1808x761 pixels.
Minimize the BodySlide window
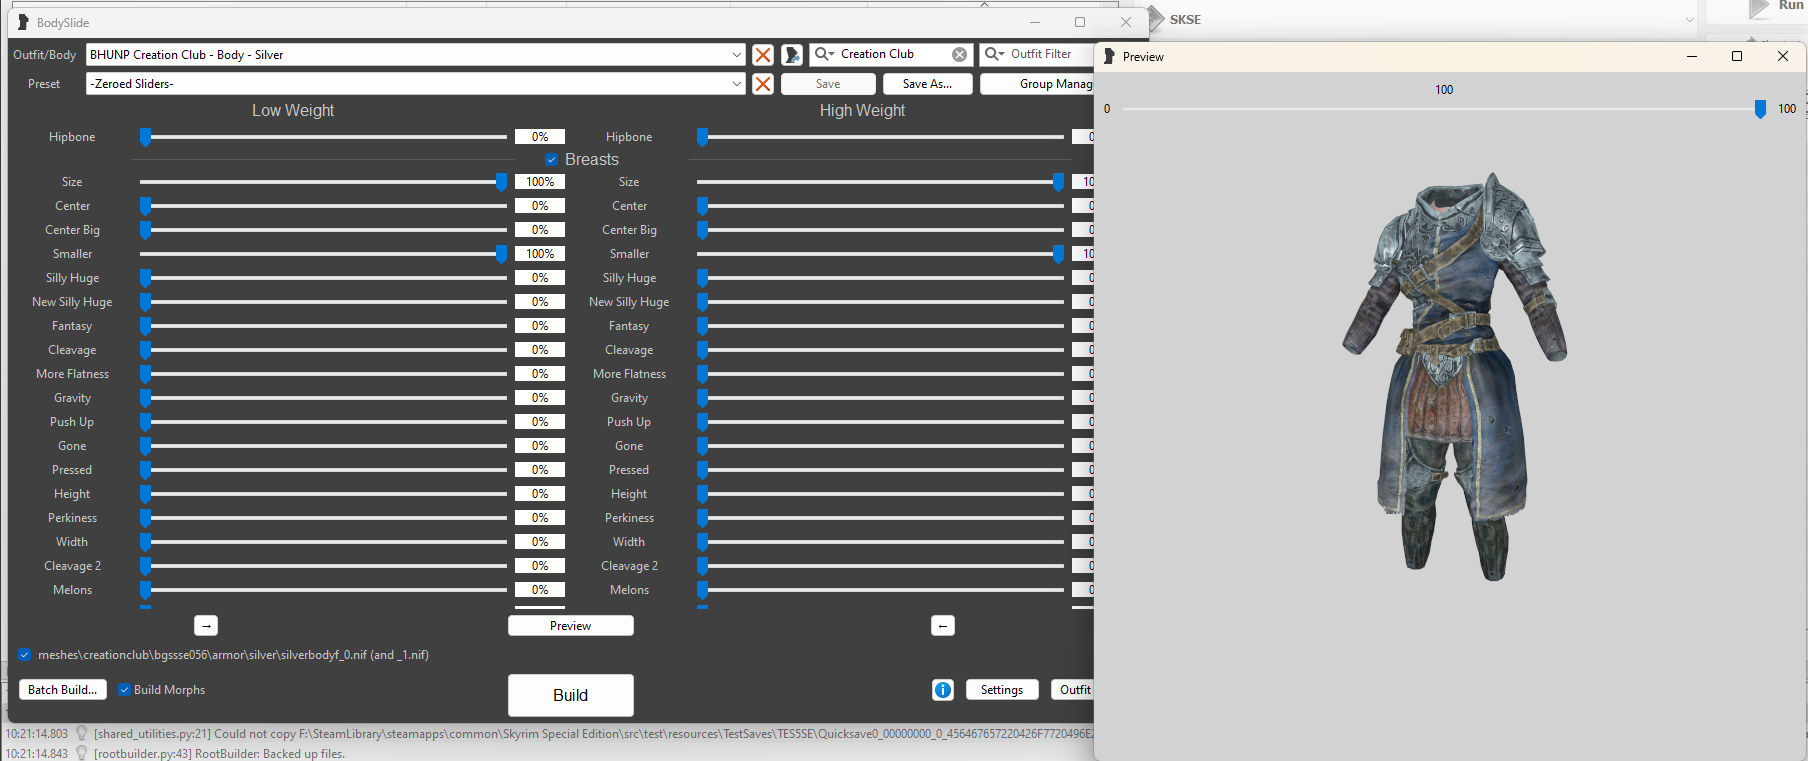pos(1035,22)
